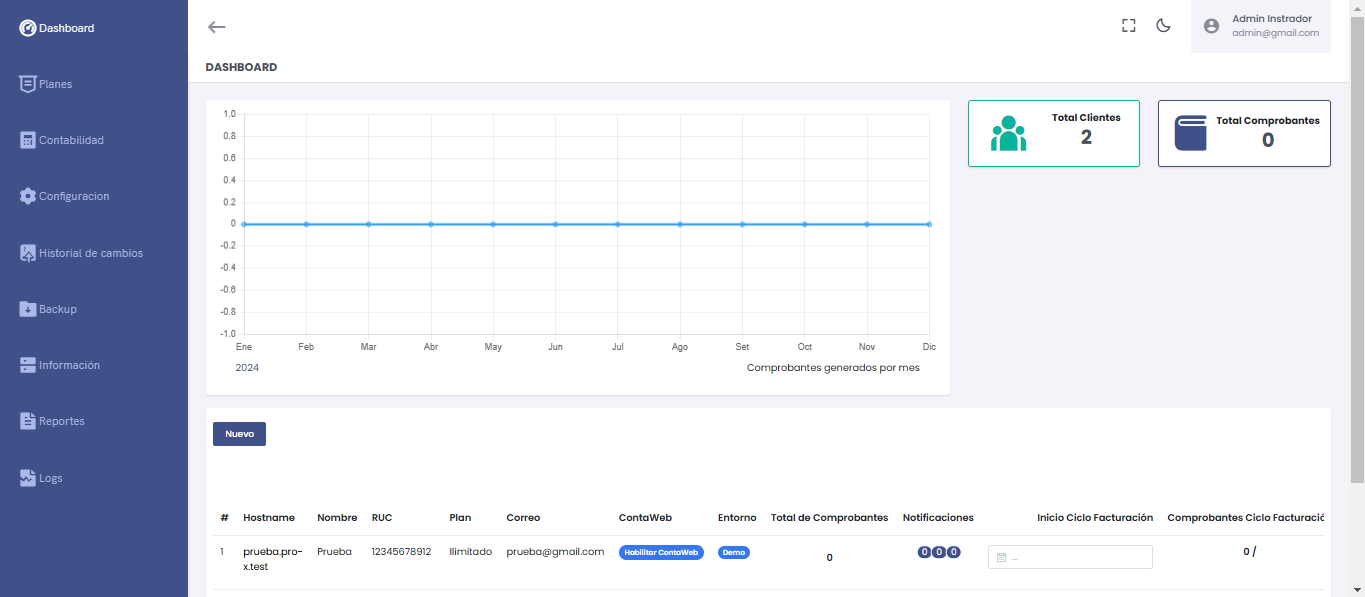Click the Planes sidebar icon
Viewport: 1365px width, 597px height.
[x=28, y=84]
